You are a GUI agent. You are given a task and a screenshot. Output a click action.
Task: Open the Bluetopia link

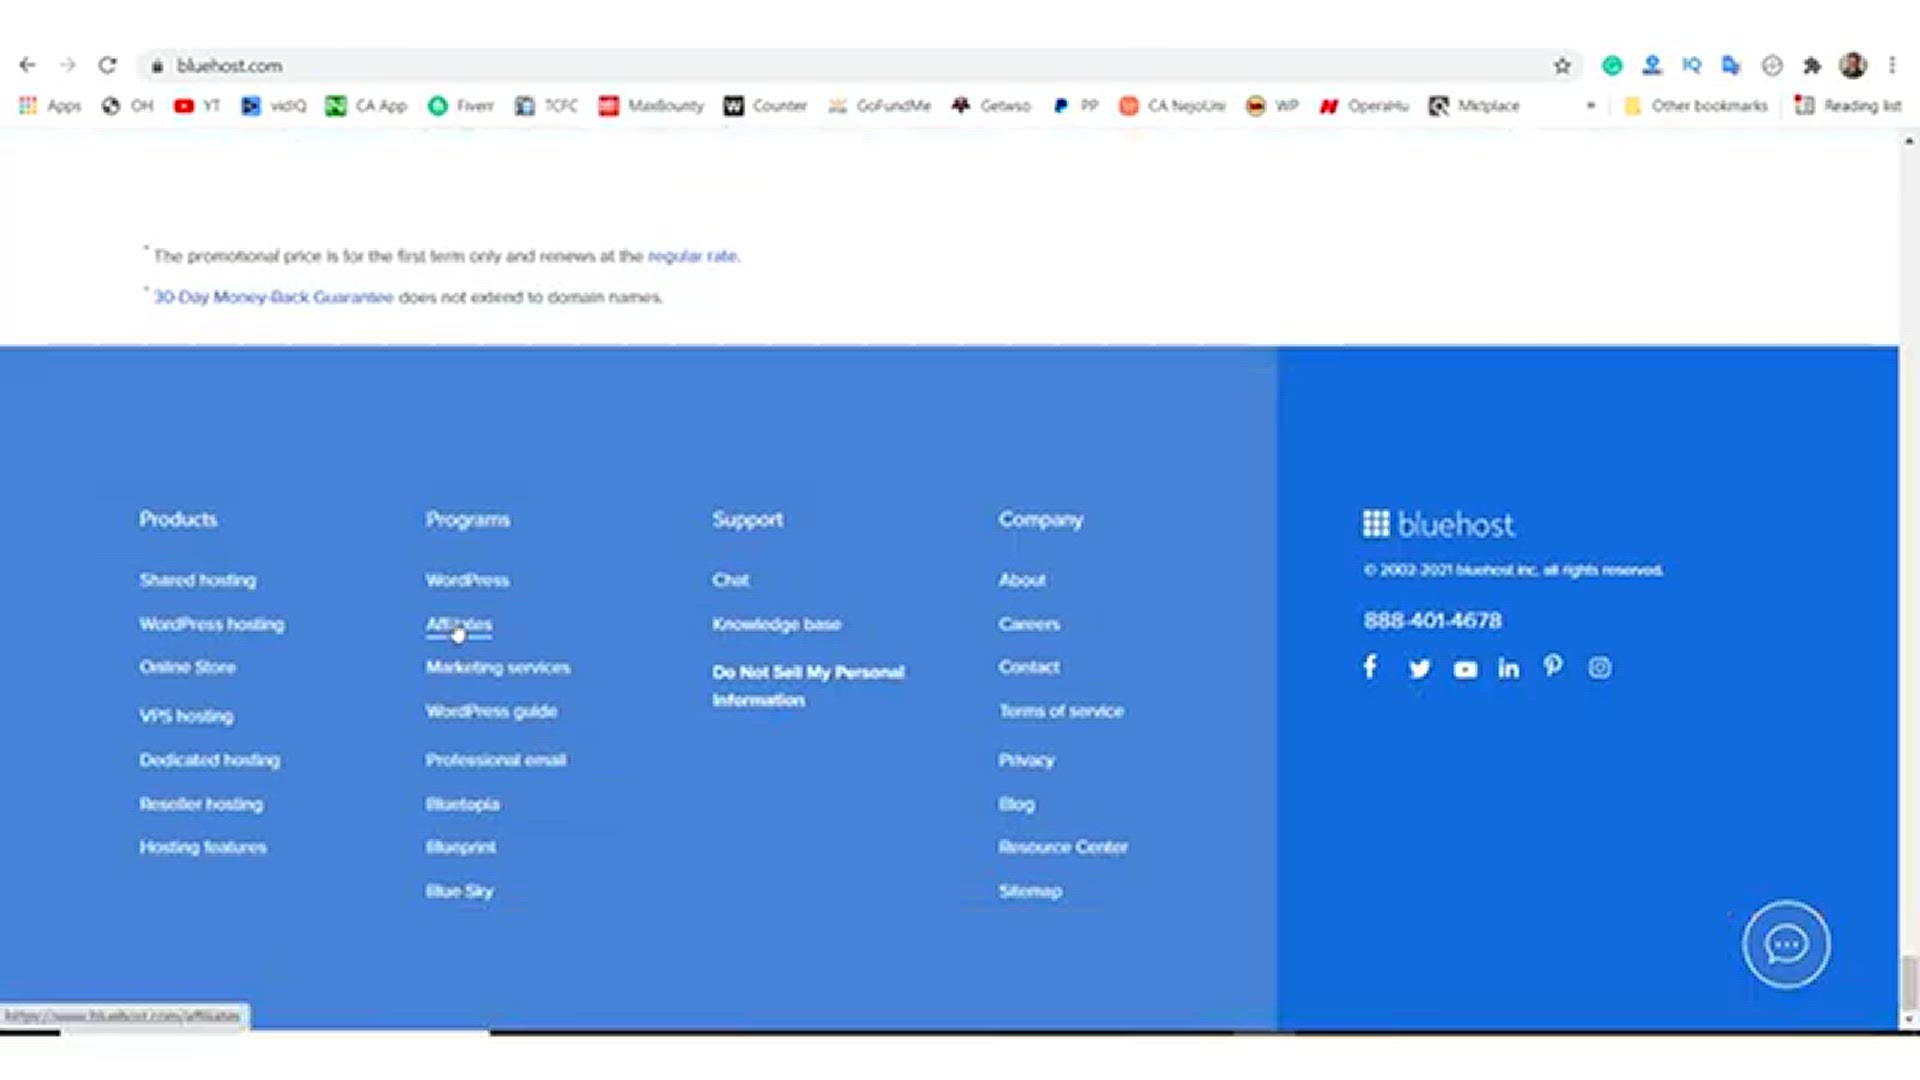pos(462,804)
